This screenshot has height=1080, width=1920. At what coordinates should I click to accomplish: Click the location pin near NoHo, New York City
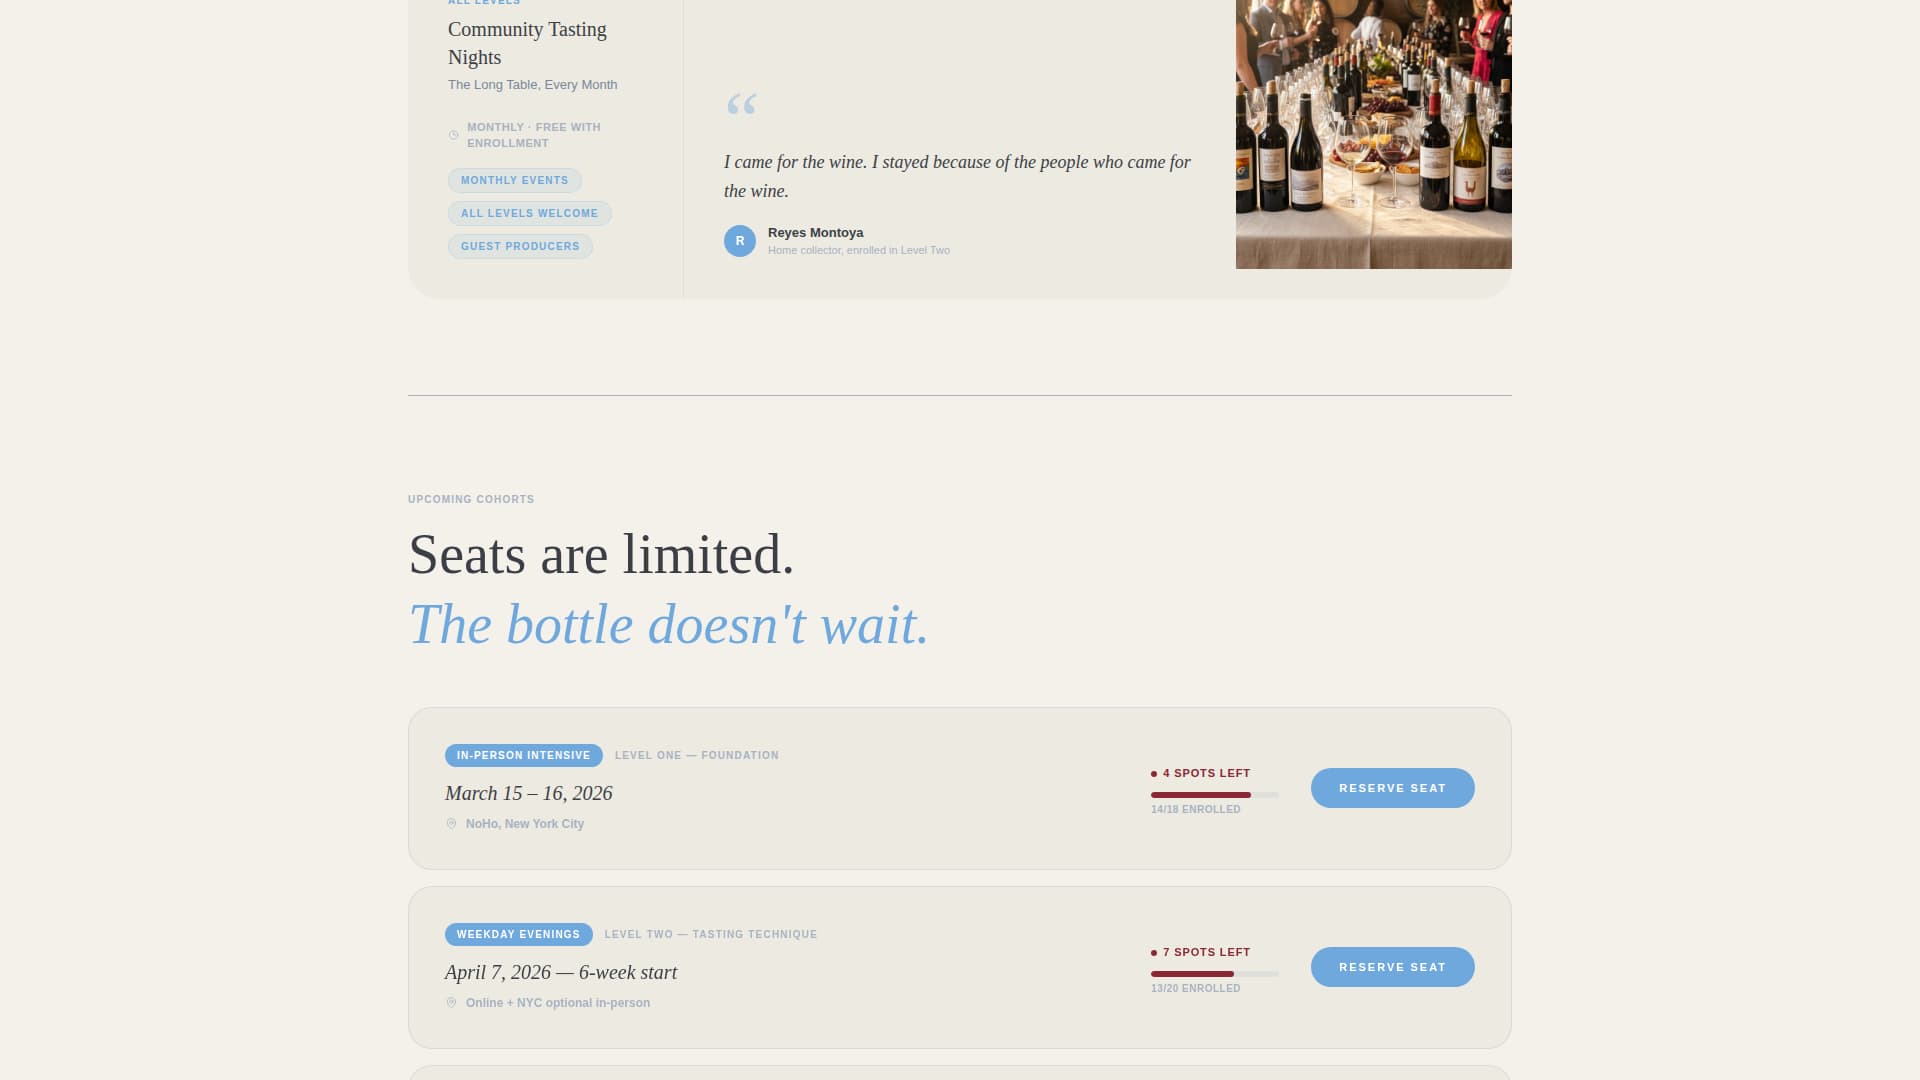451,824
